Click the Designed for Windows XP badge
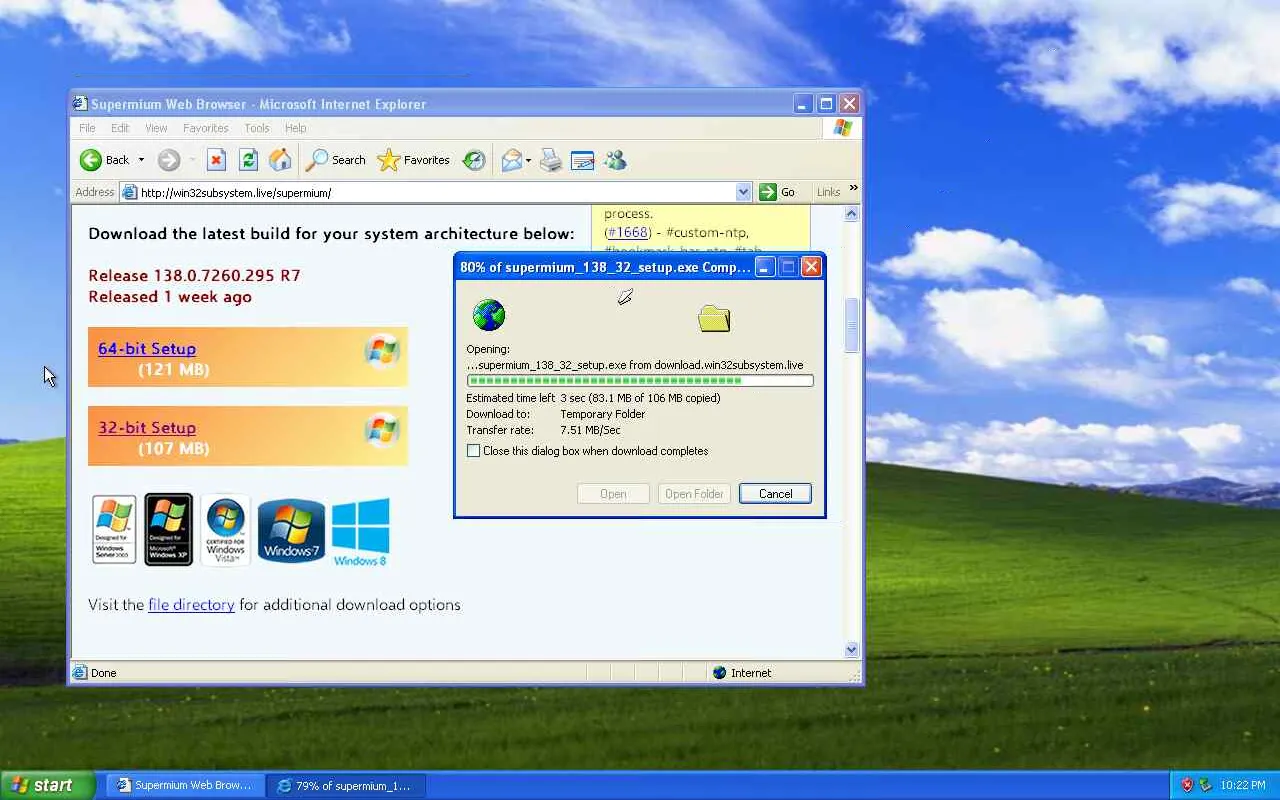1280x800 pixels. [168, 529]
